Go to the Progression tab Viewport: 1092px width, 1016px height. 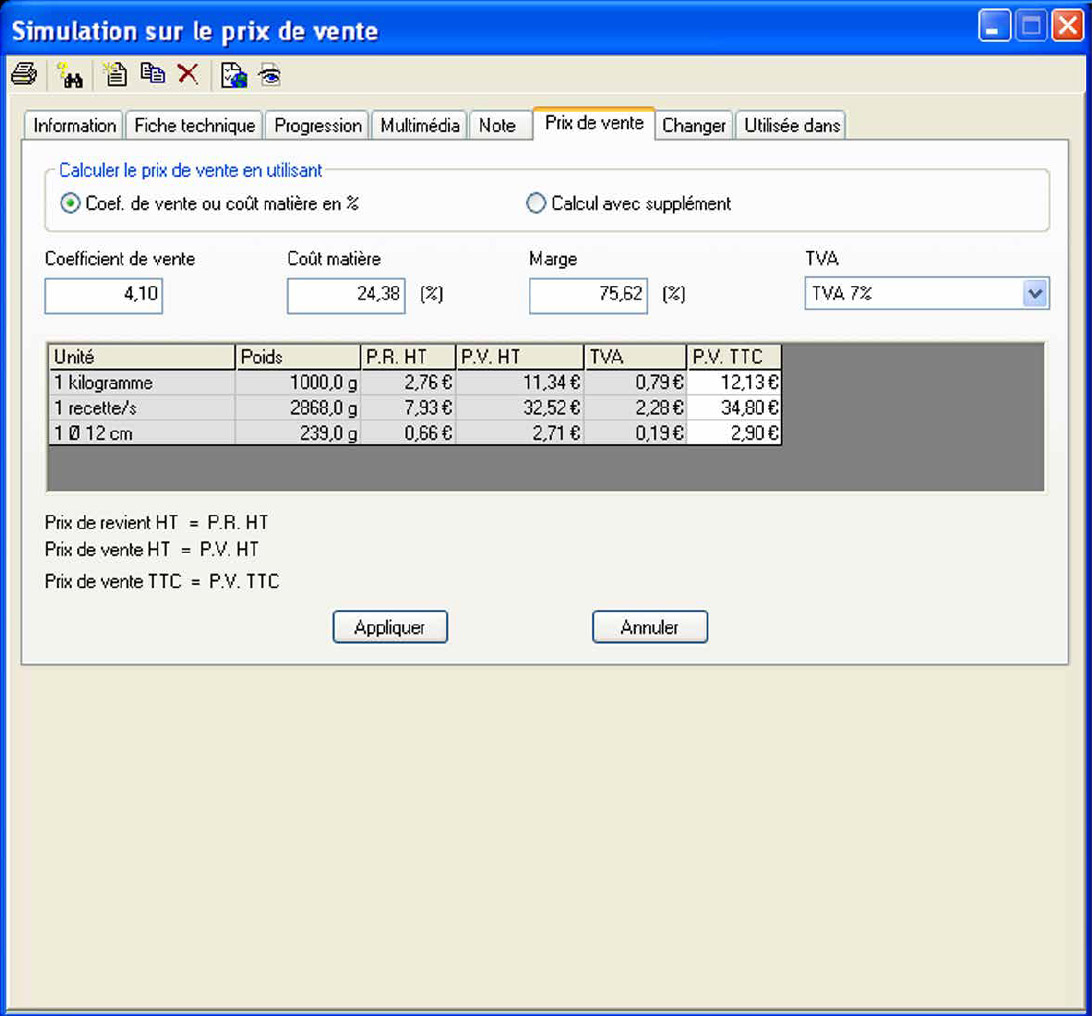(318, 125)
